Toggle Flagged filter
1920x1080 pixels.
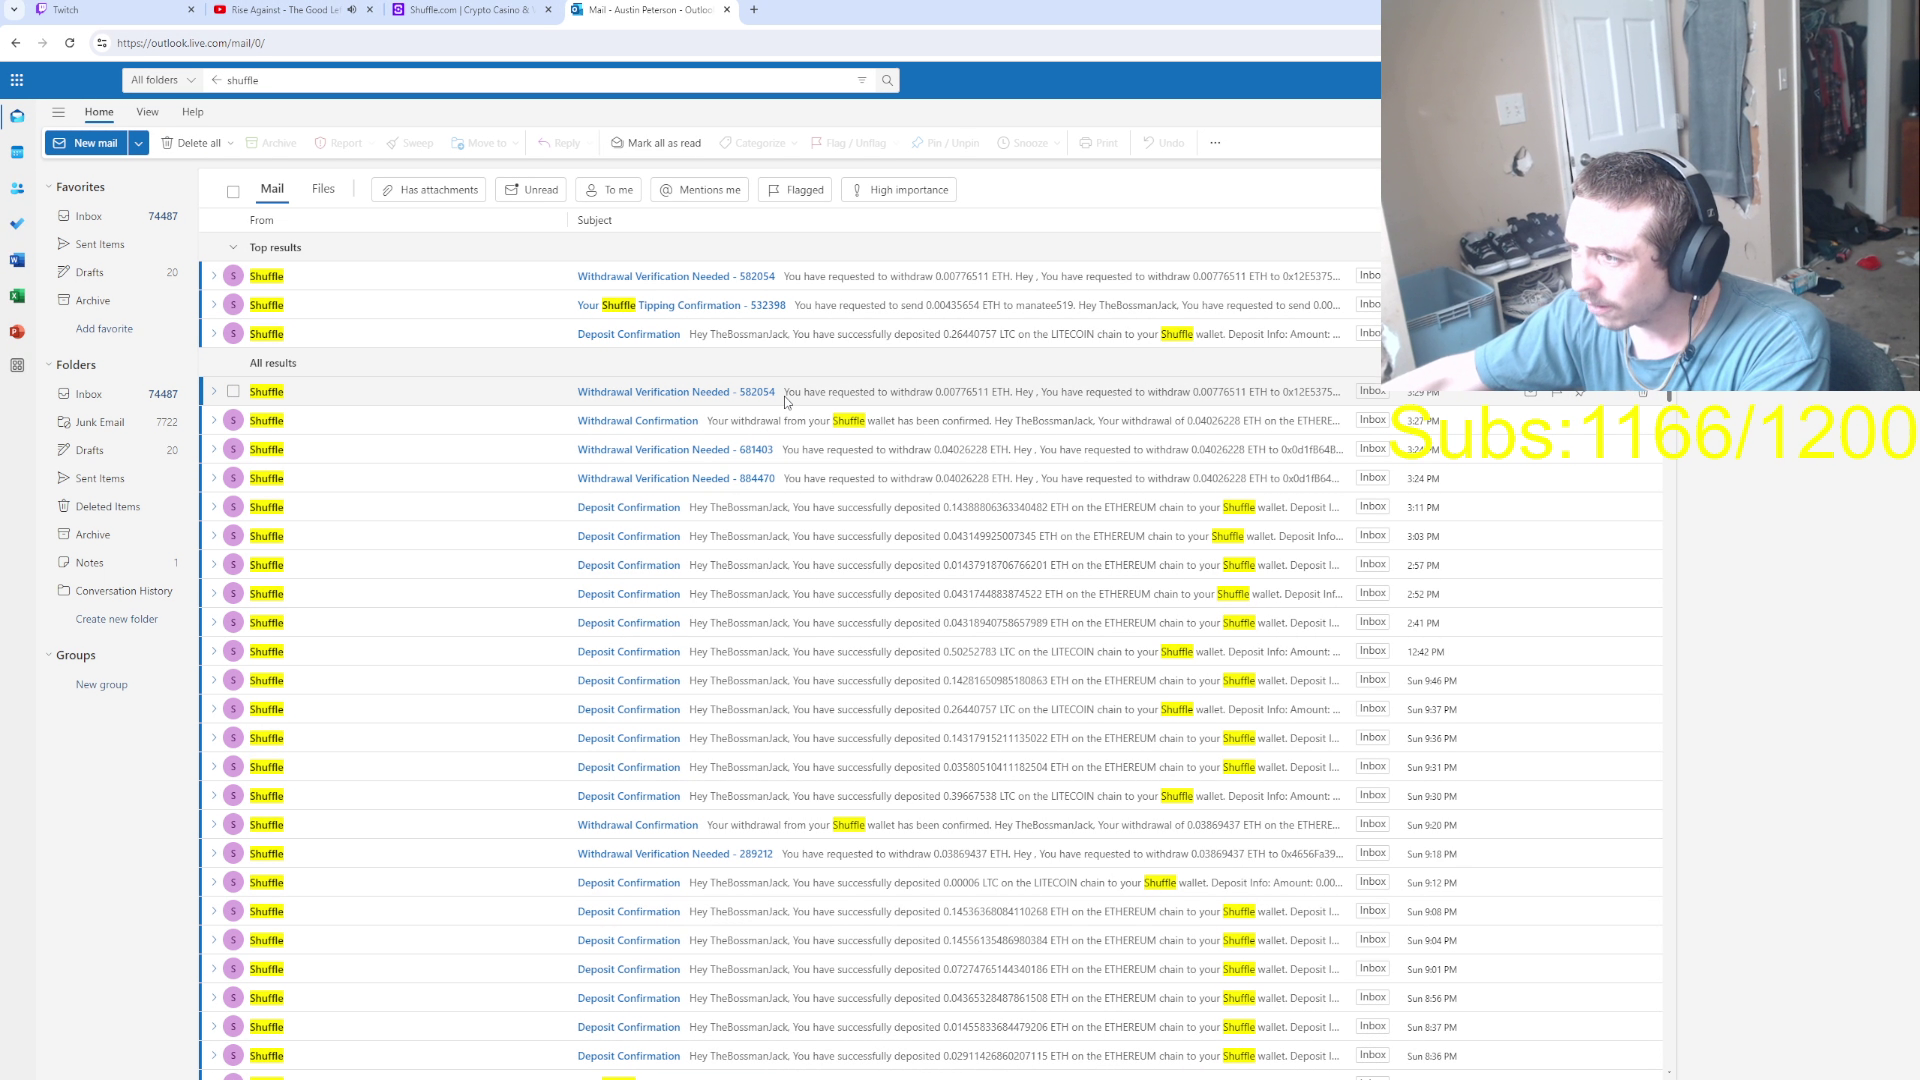click(x=796, y=190)
